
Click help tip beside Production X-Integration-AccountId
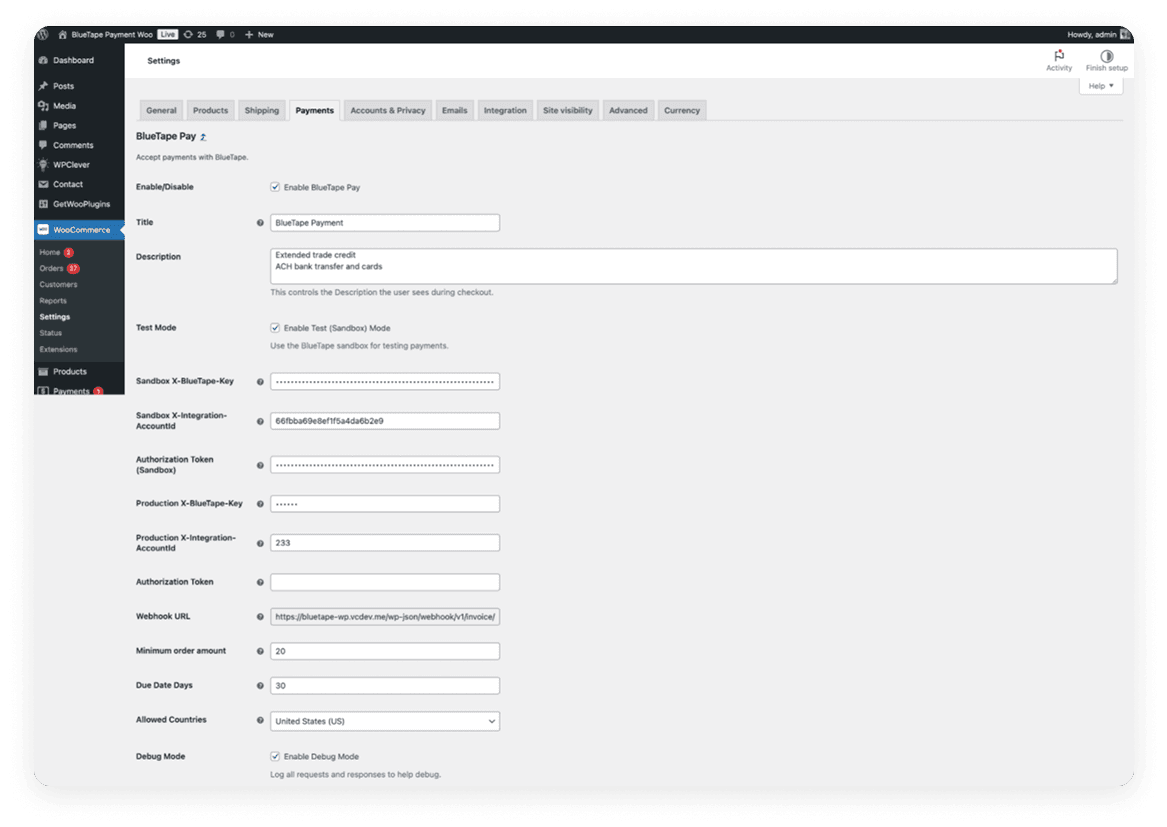[260, 543]
